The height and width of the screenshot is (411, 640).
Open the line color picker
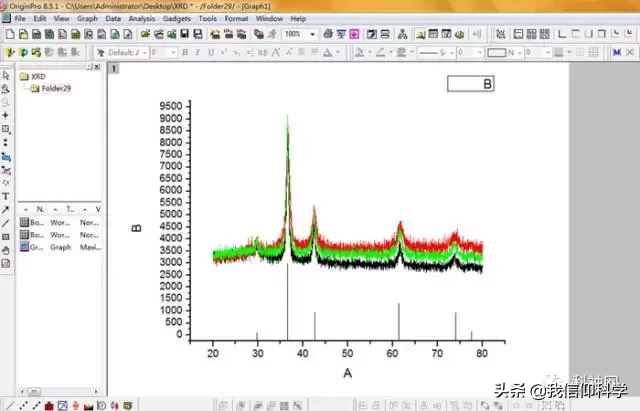click(x=384, y=52)
